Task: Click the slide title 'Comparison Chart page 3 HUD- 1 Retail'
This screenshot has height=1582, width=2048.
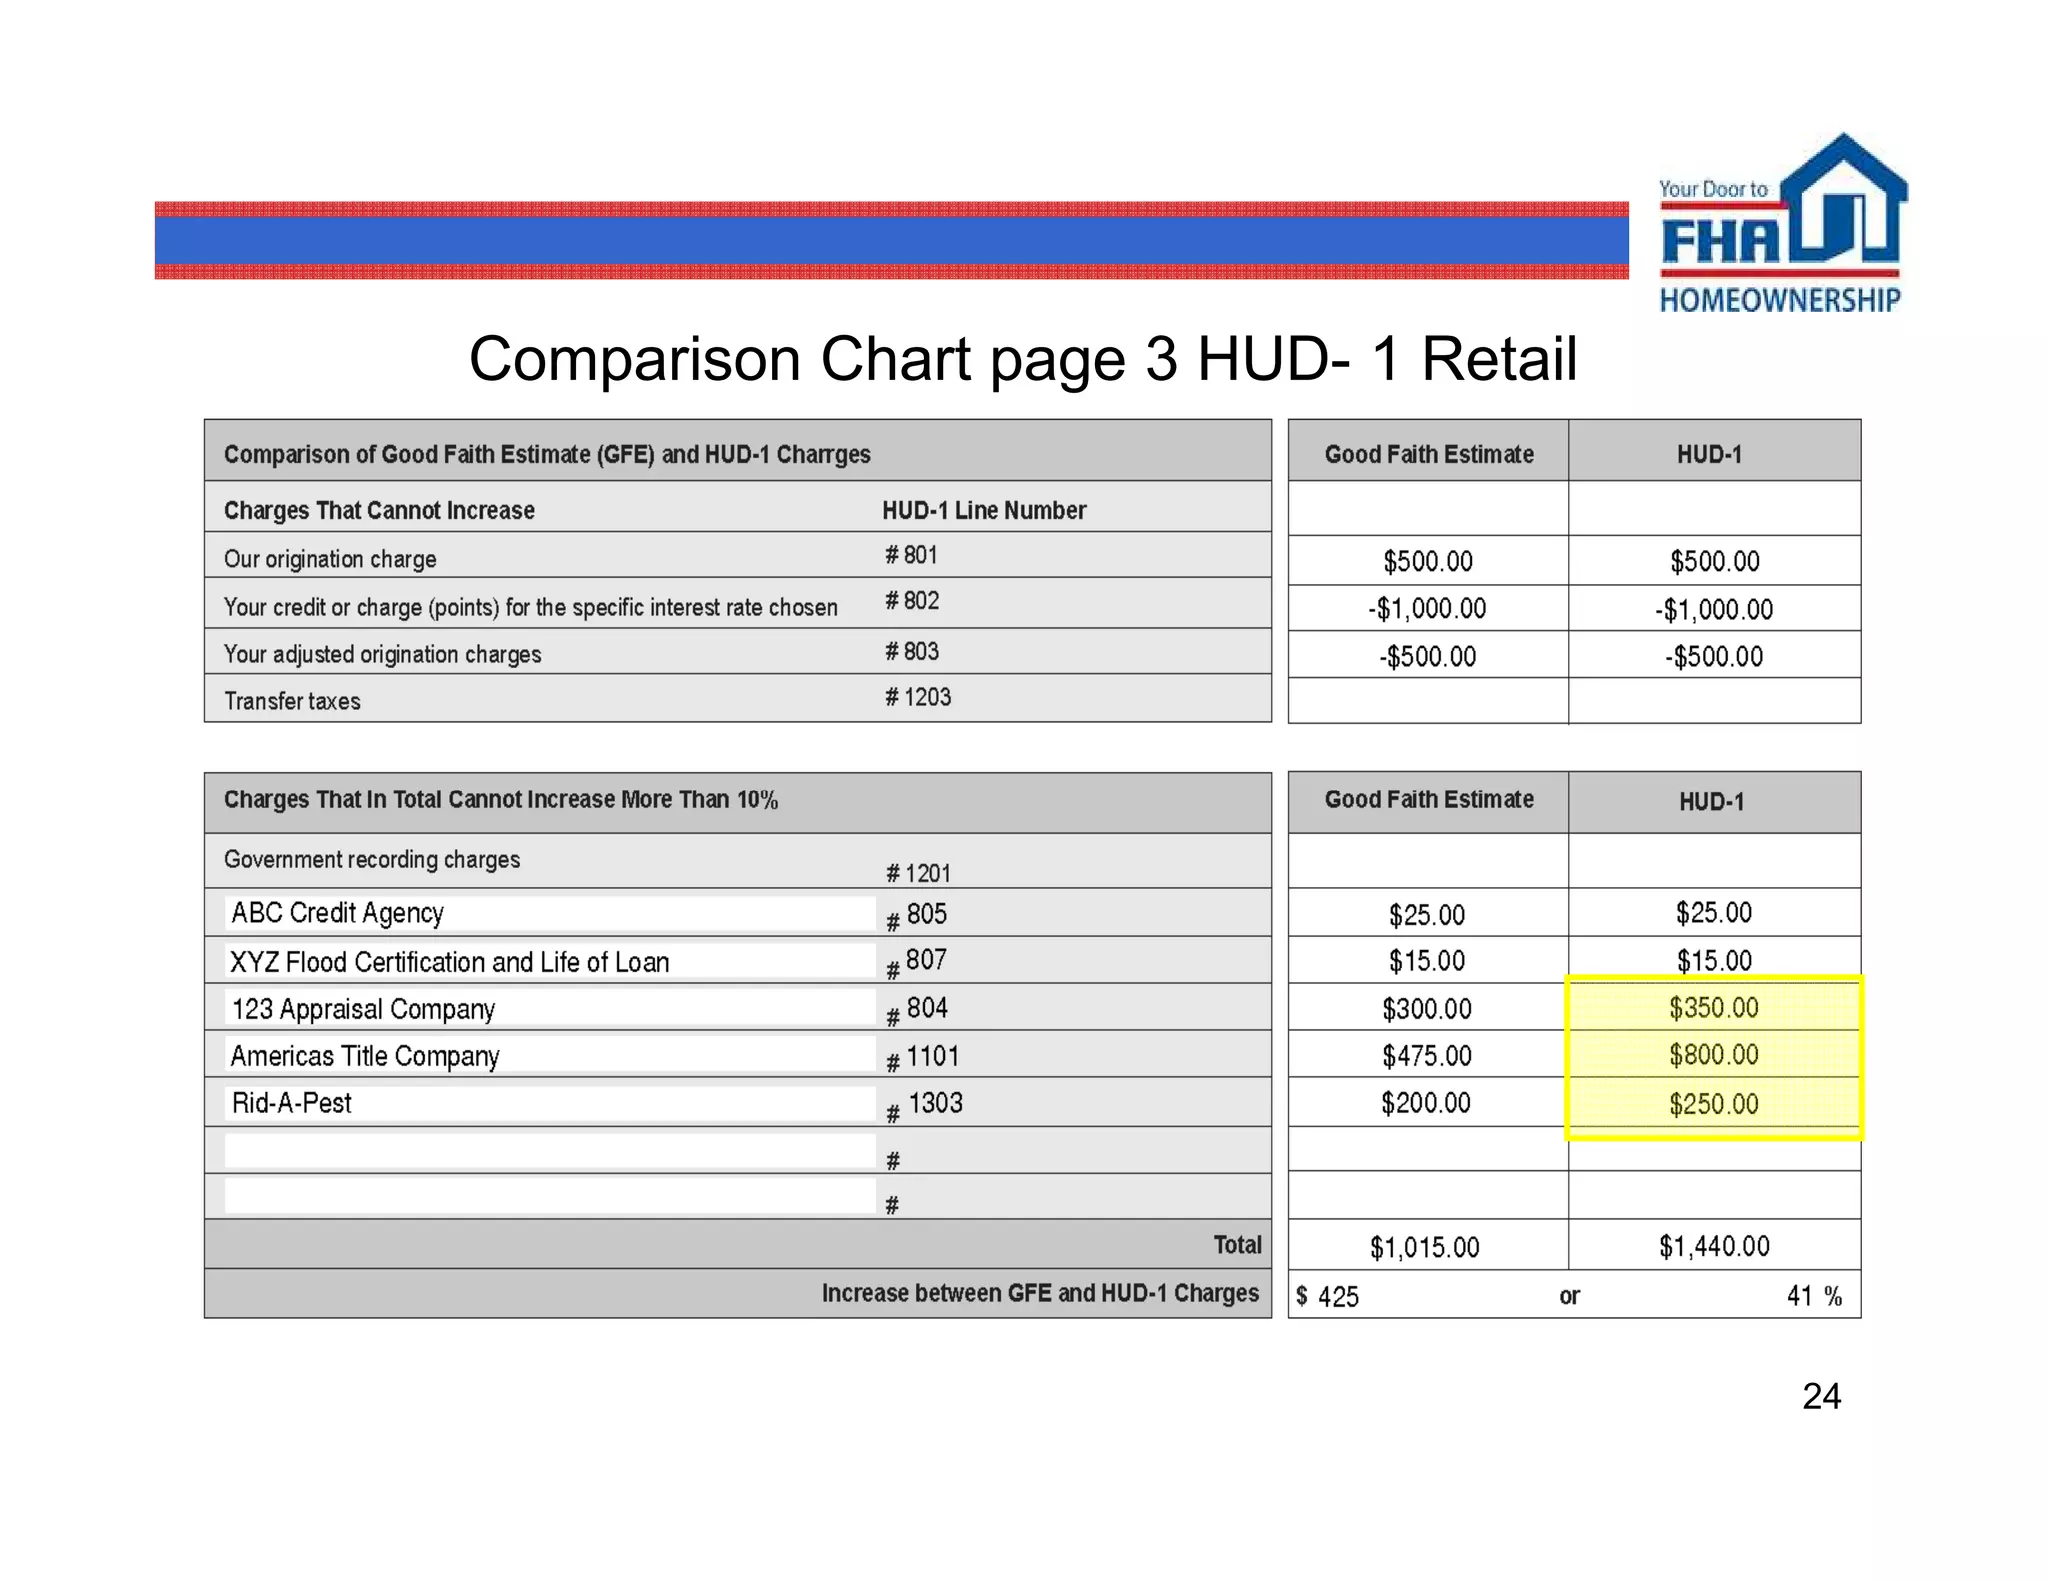Action: tap(1023, 359)
